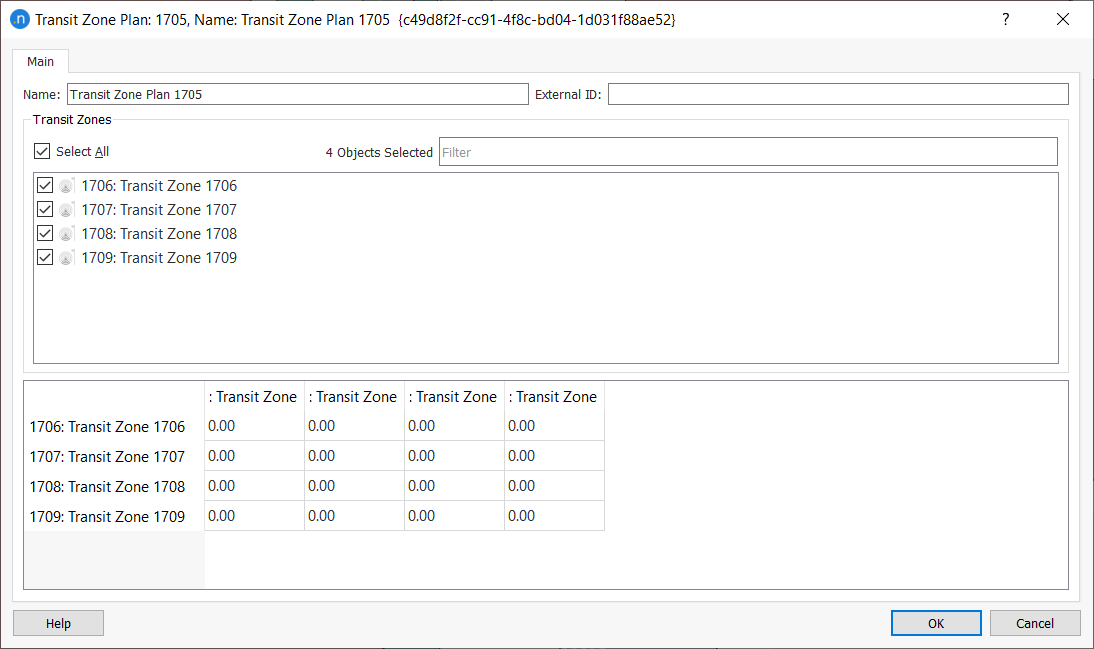
Task: Click the question mark help icon in title bar
Action: click(x=1006, y=19)
